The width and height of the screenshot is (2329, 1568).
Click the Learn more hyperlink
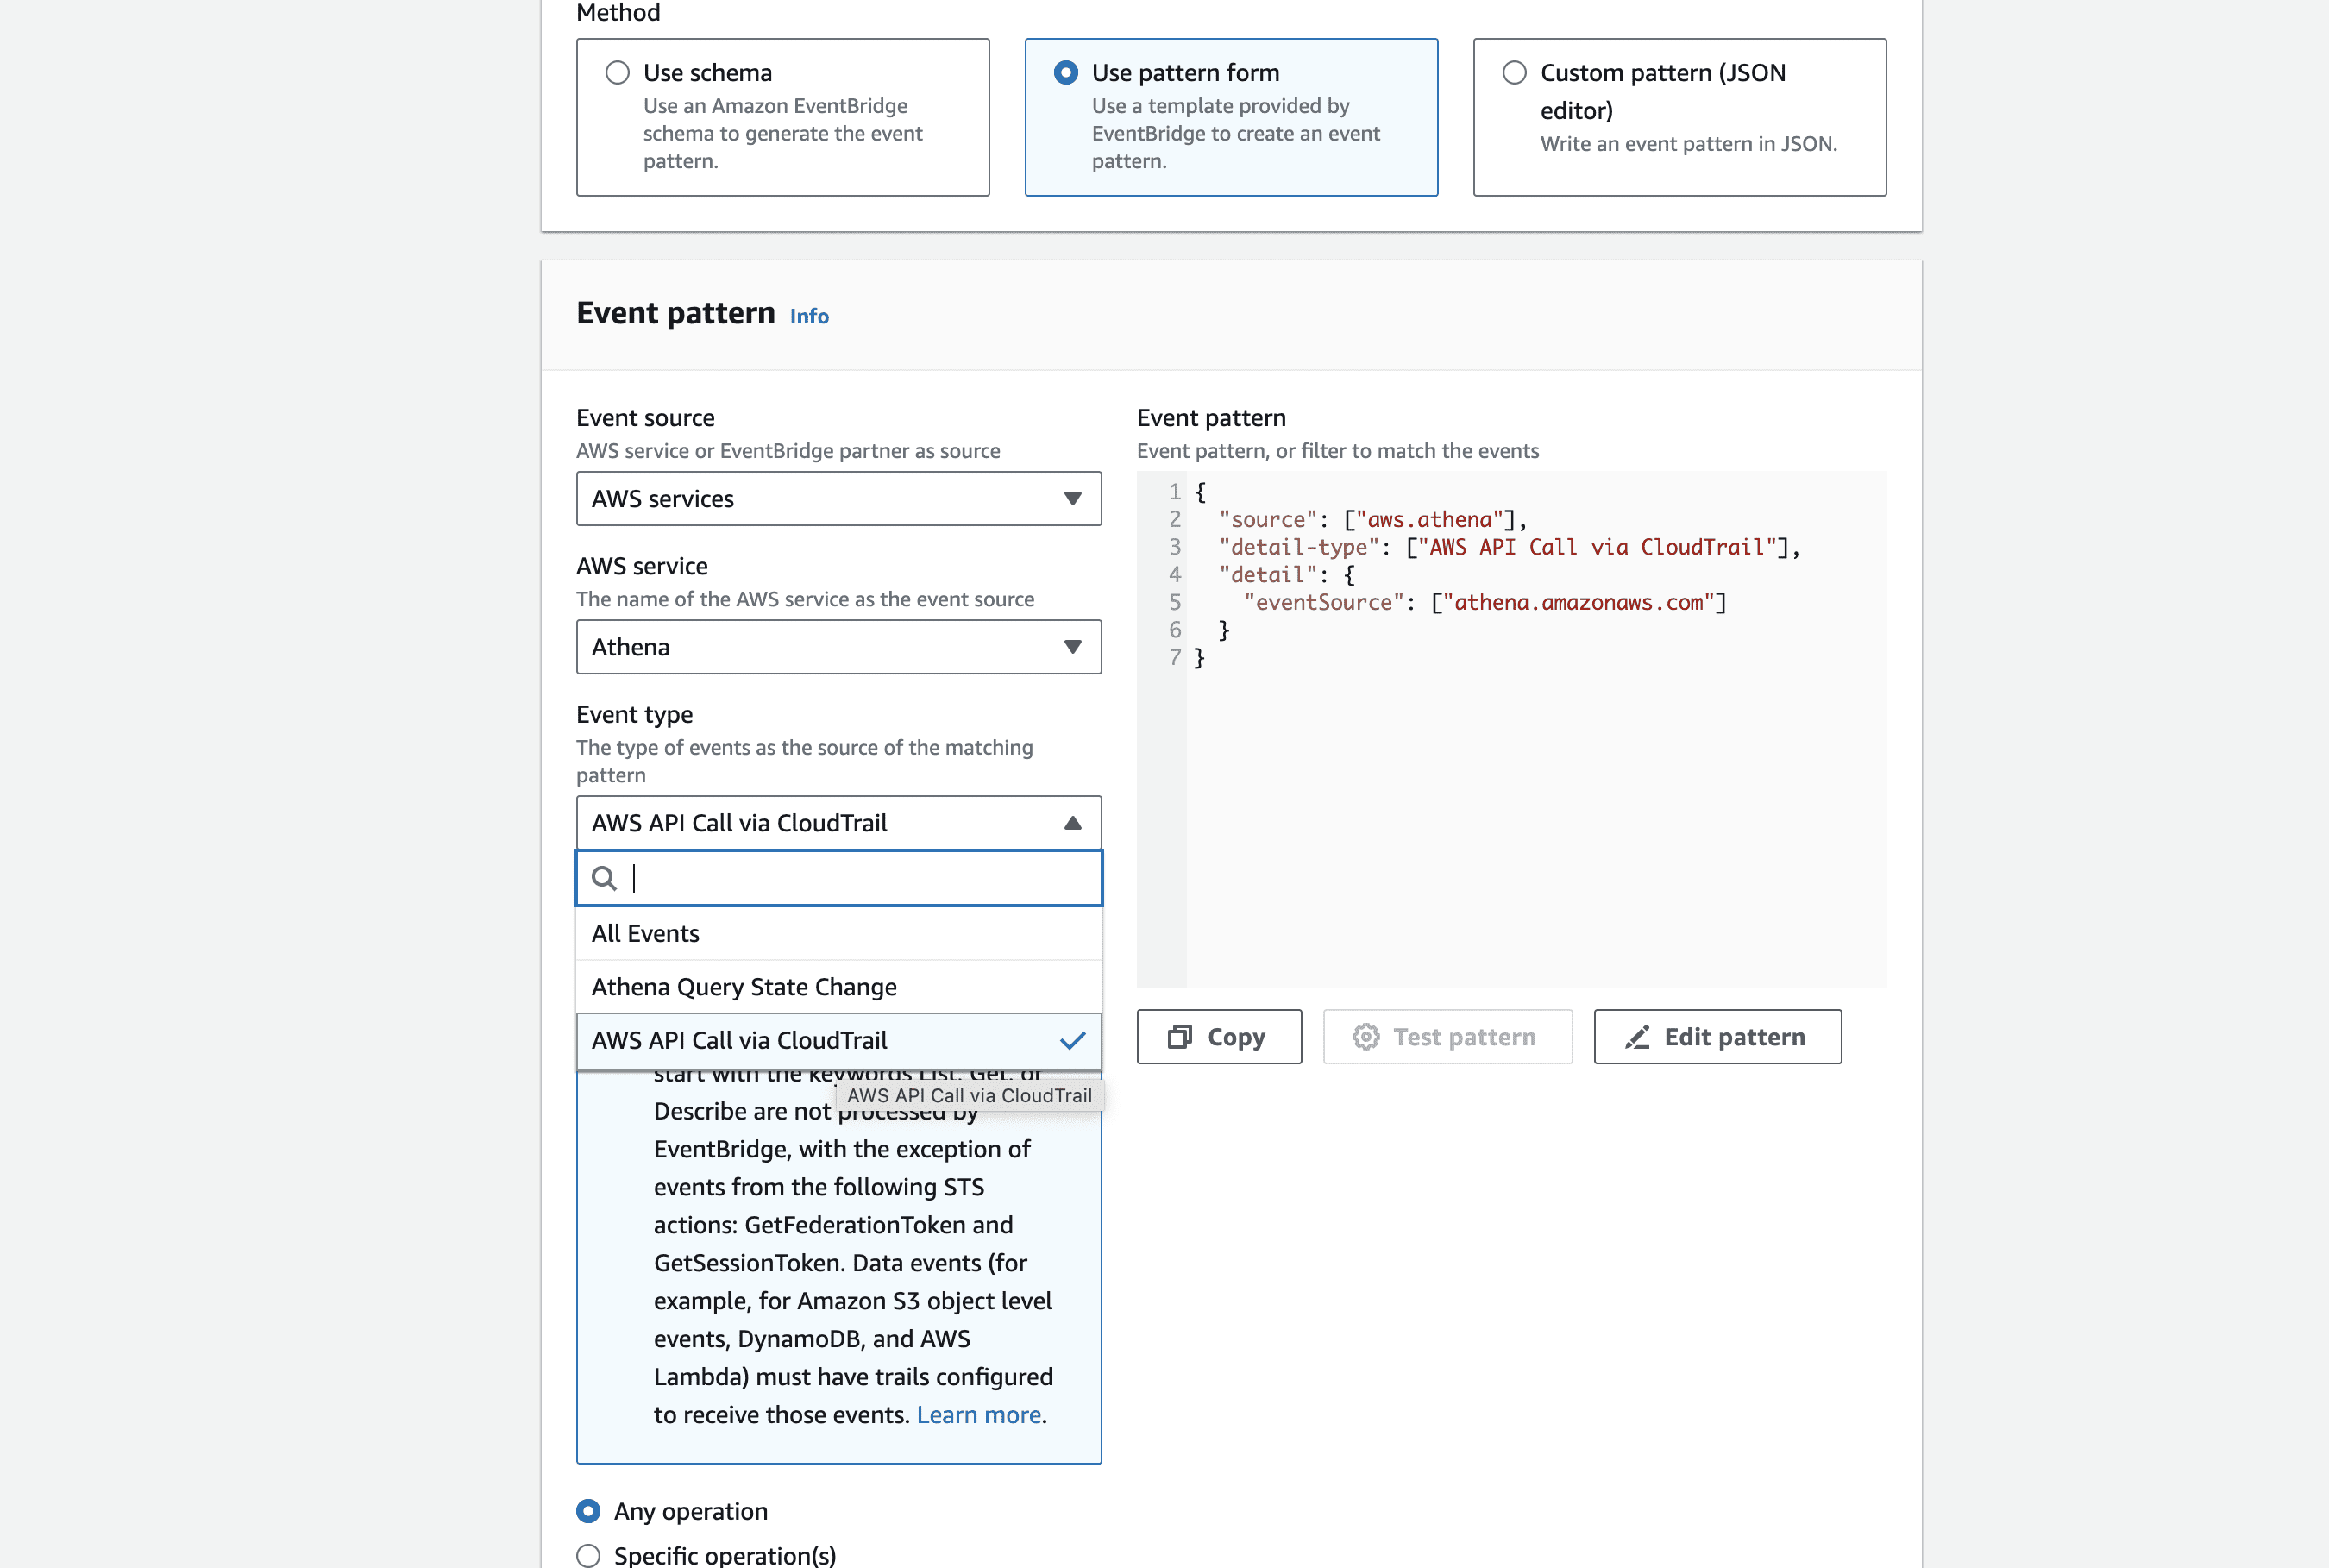pos(978,1414)
